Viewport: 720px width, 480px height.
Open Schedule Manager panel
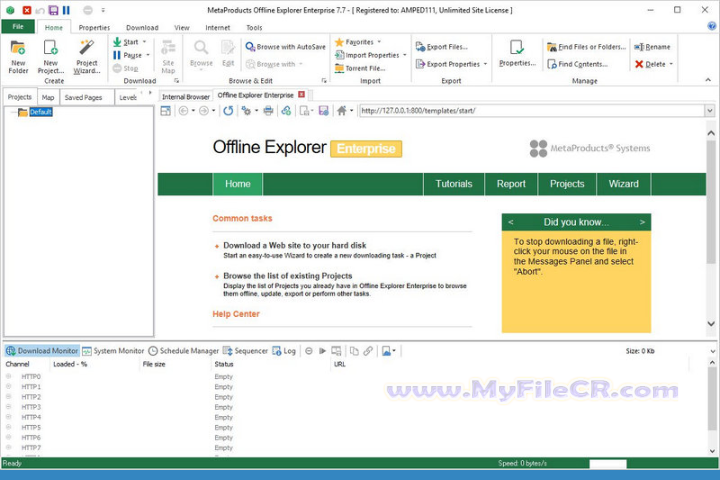coord(184,351)
